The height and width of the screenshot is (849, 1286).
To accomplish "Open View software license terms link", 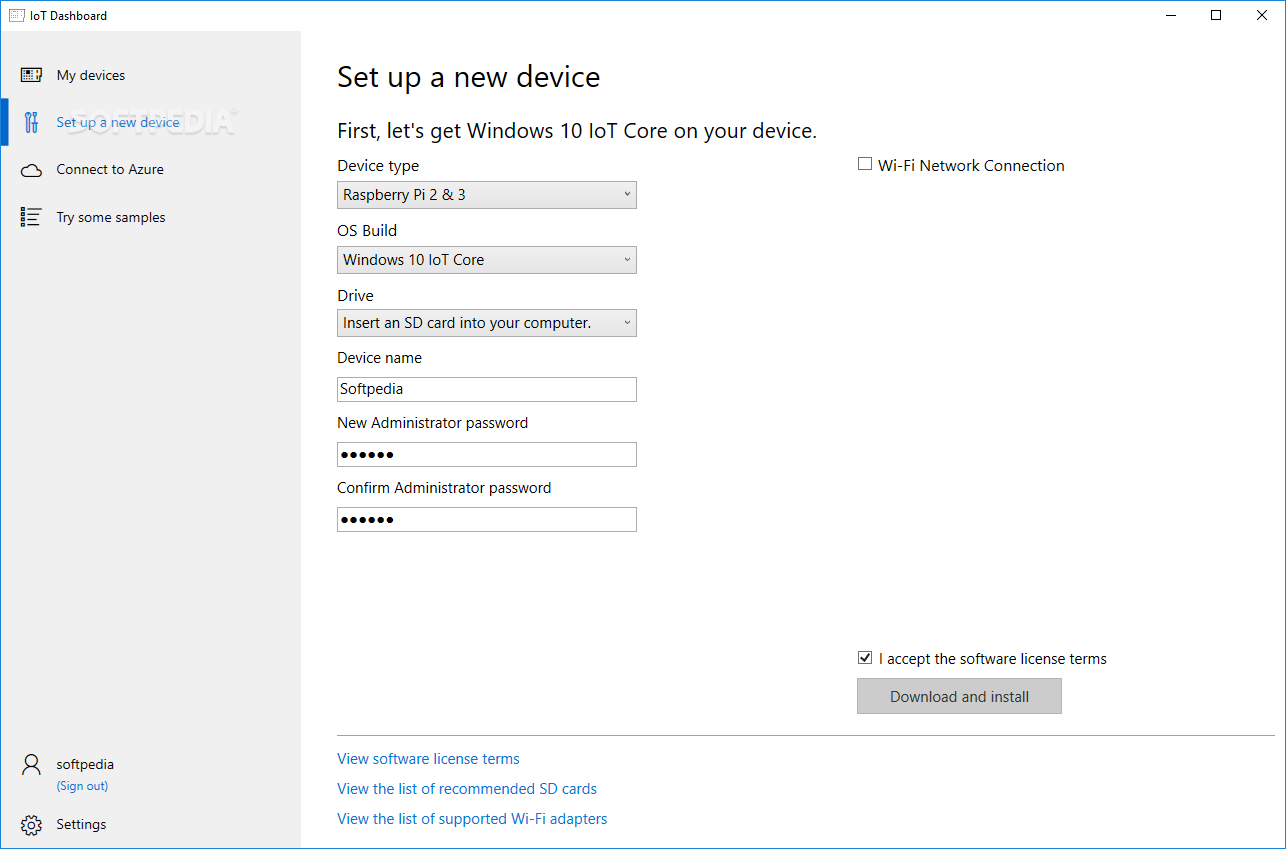I will click(428, 759).
